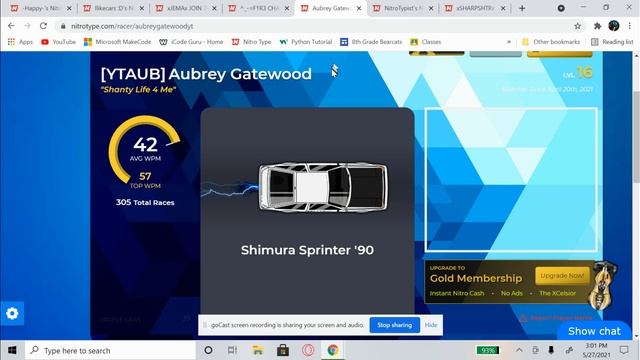The image size is (640, 360).
Task: Open Cortana circle on the taskbar
Action: tap(208, 350)
